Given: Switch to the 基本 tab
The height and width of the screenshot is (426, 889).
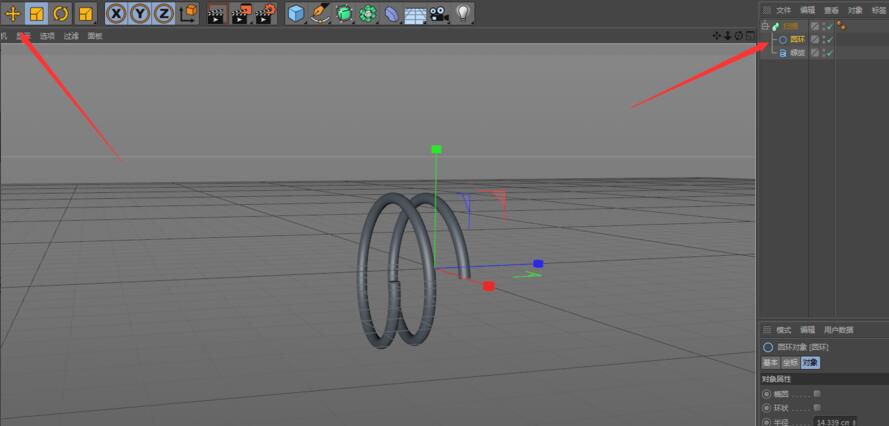Looking at the screenshot, I should [771, 362].
